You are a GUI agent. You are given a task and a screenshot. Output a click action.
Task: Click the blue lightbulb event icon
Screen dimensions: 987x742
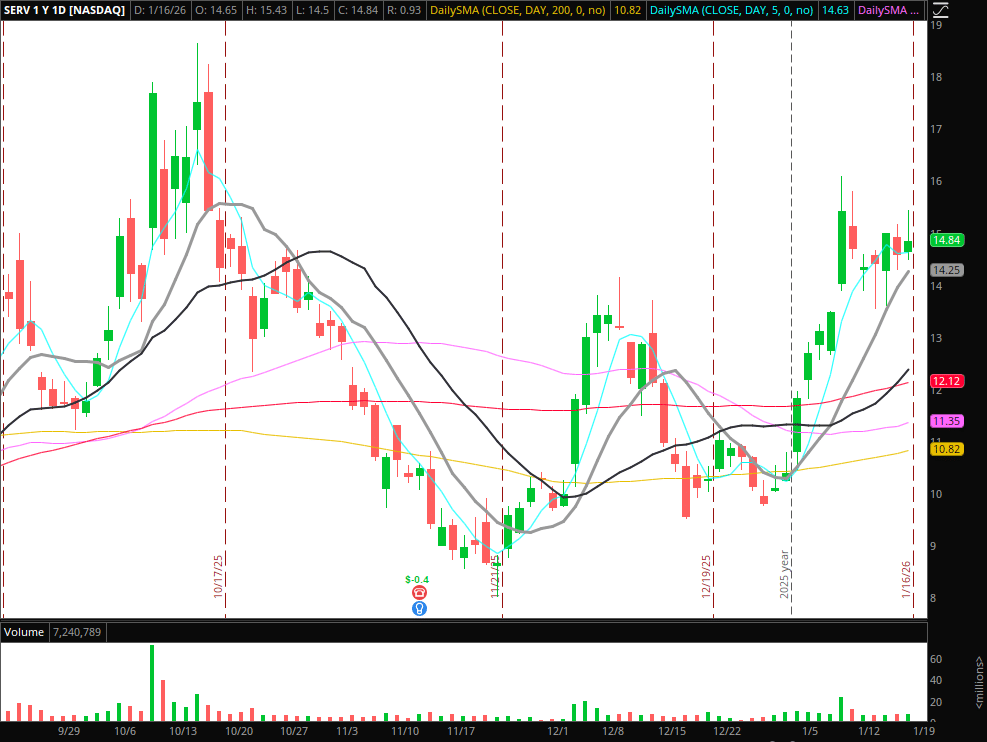(x=419, y=608)
